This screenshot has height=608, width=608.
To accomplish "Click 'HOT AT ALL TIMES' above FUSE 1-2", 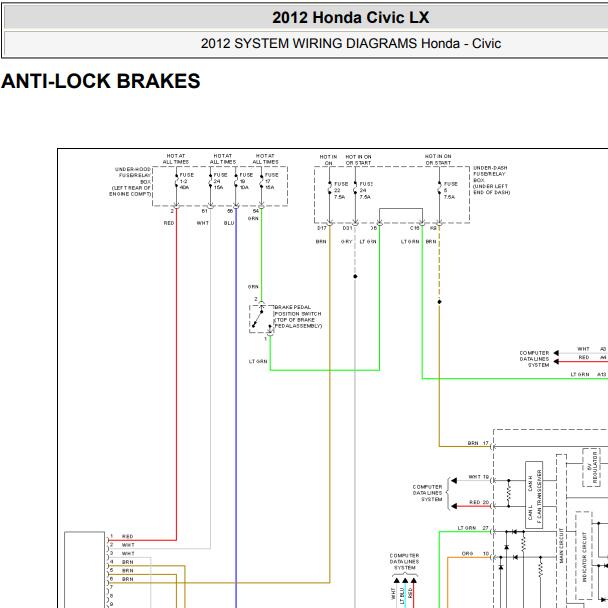I will [176, 159].
